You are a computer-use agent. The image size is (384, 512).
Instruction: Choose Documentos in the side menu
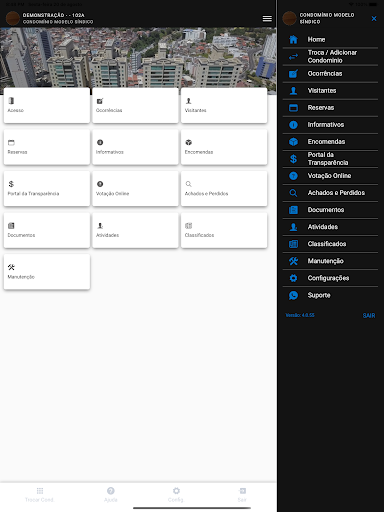point(330,210)
